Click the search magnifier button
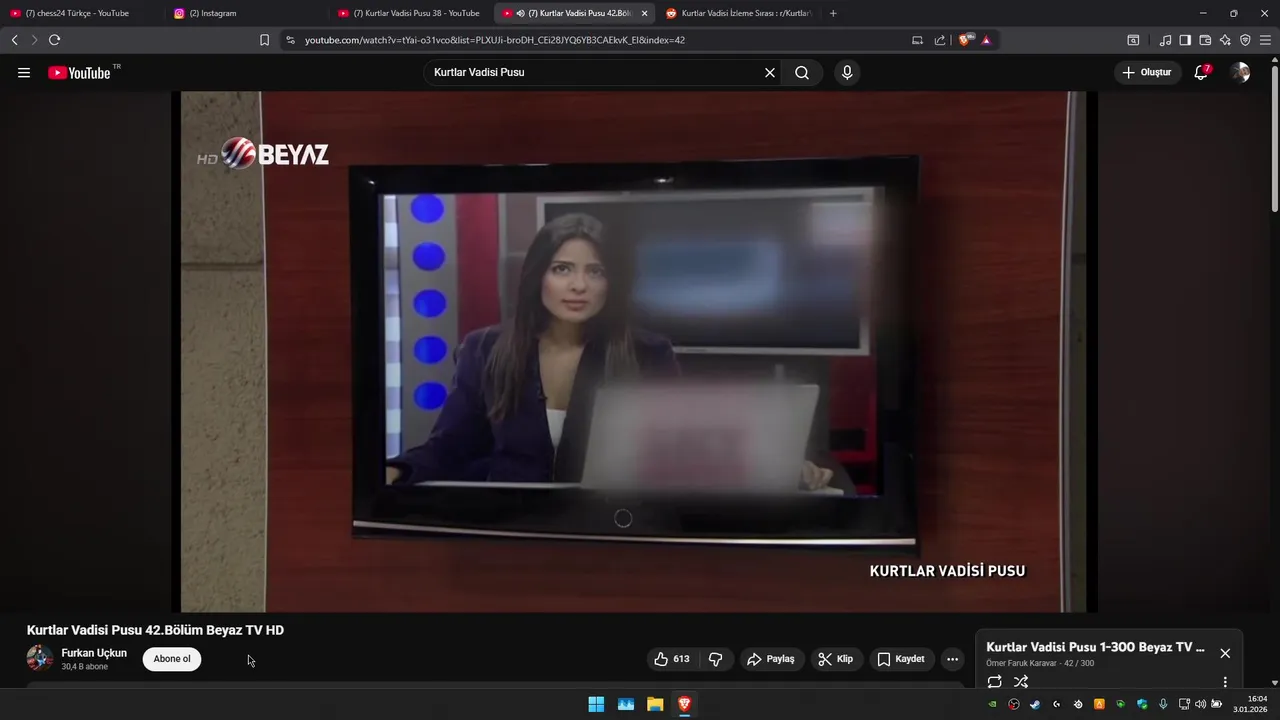This screenshot has width=1280, height=720. [x=802, y=73]
